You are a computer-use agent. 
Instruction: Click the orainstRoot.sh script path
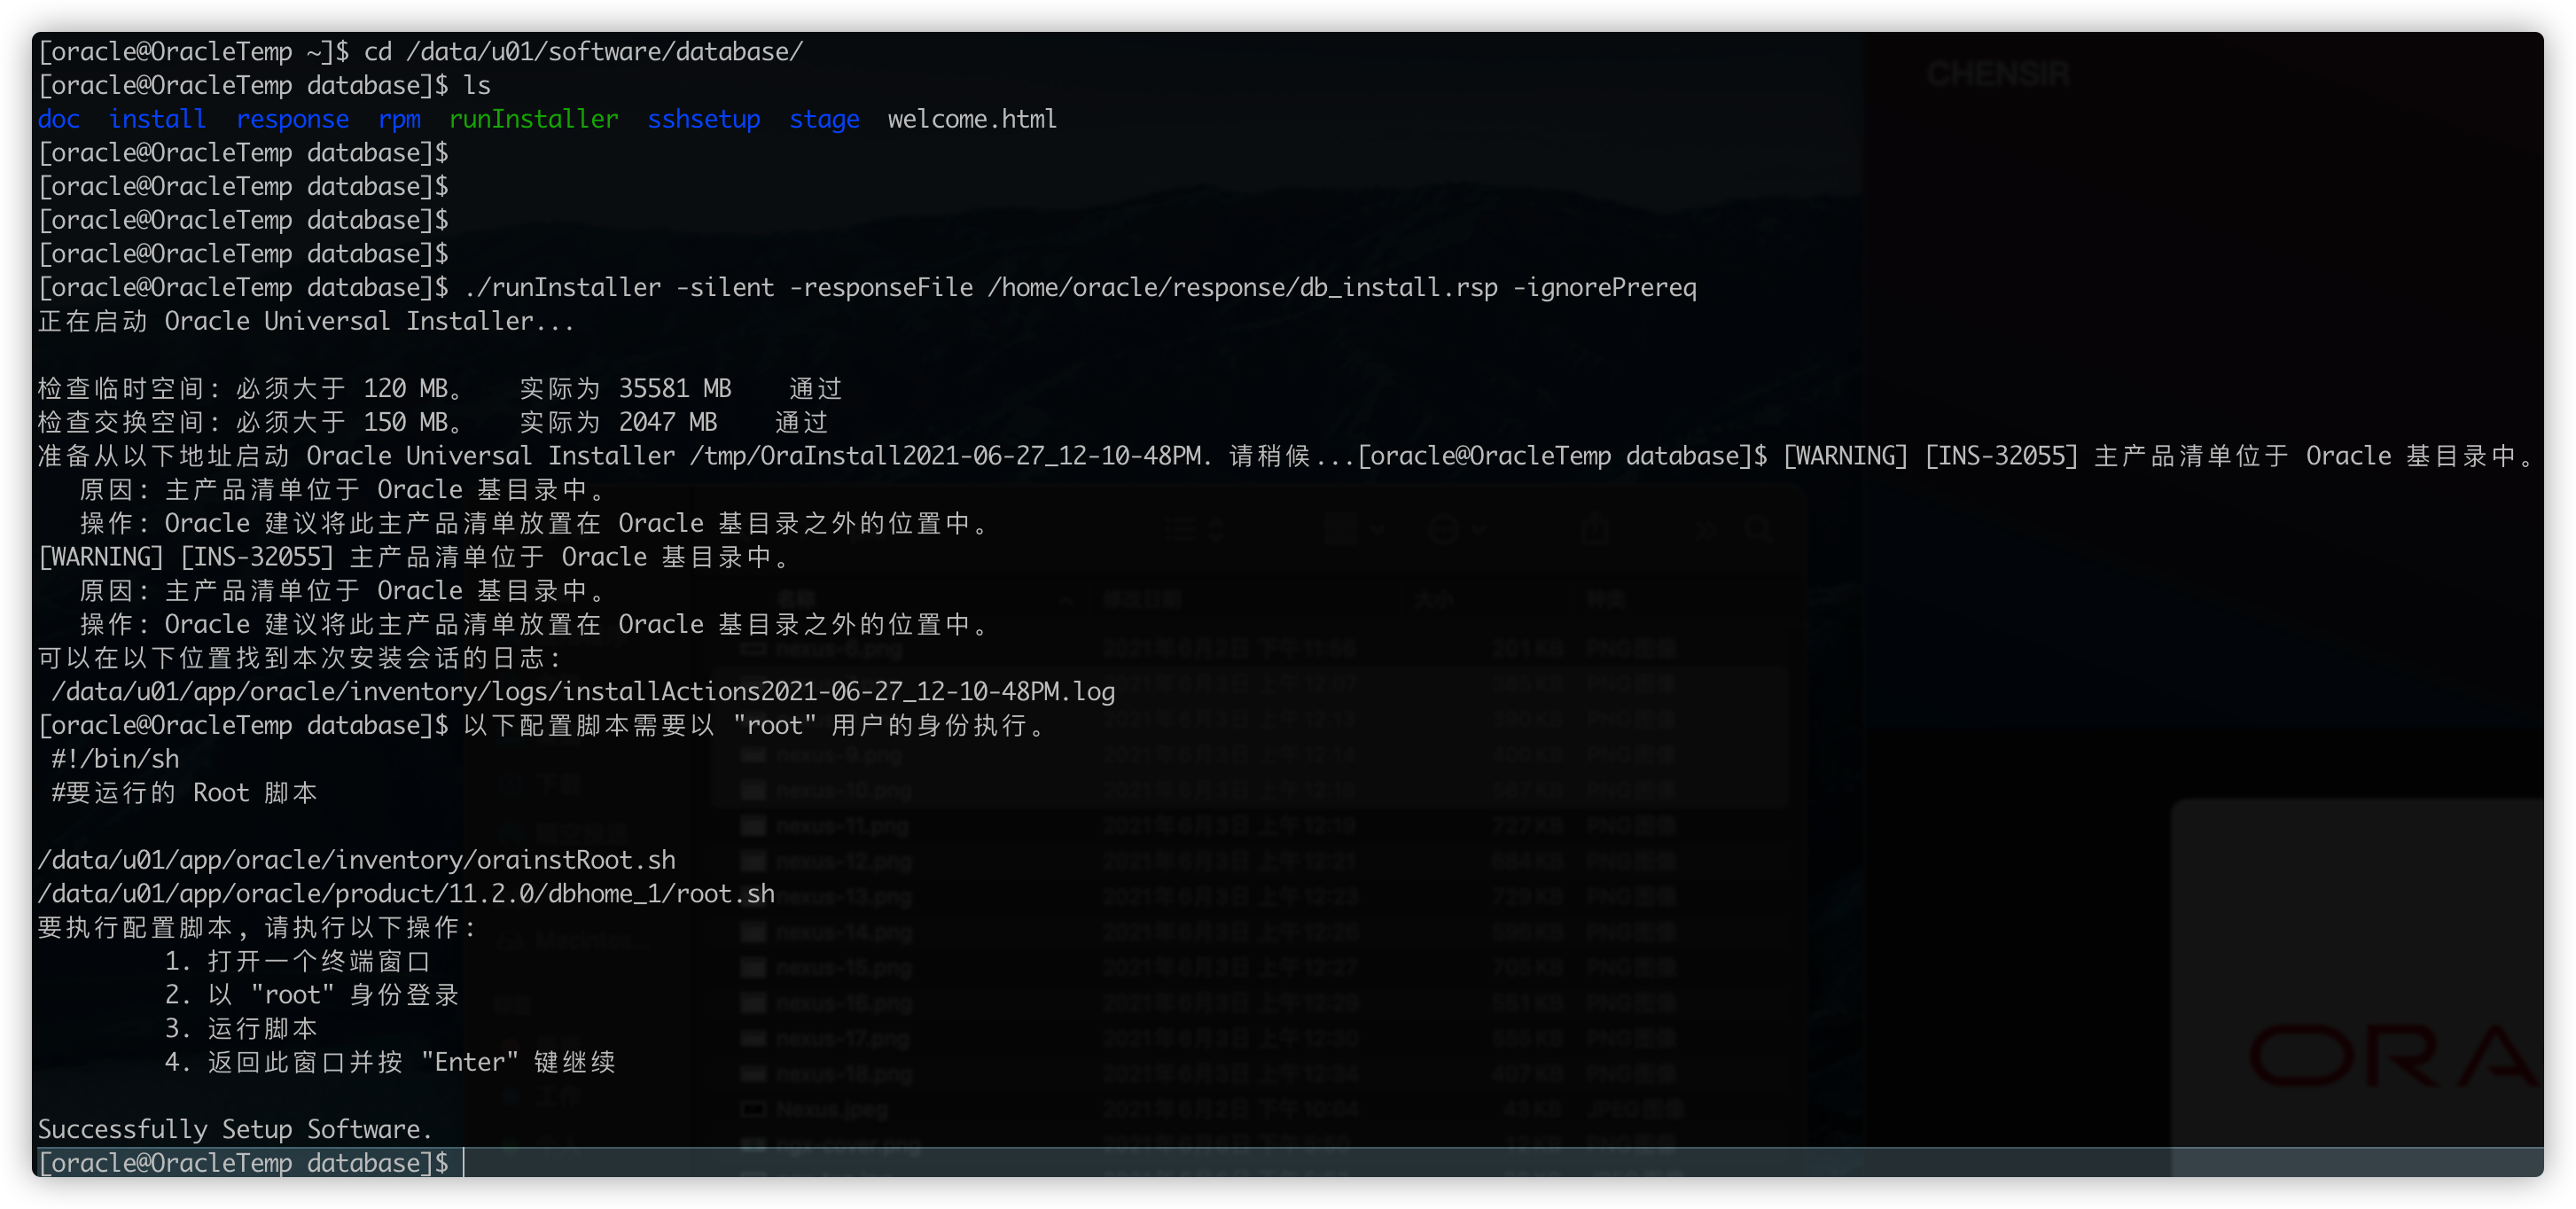pyautogui.click(x=356, y=860)
